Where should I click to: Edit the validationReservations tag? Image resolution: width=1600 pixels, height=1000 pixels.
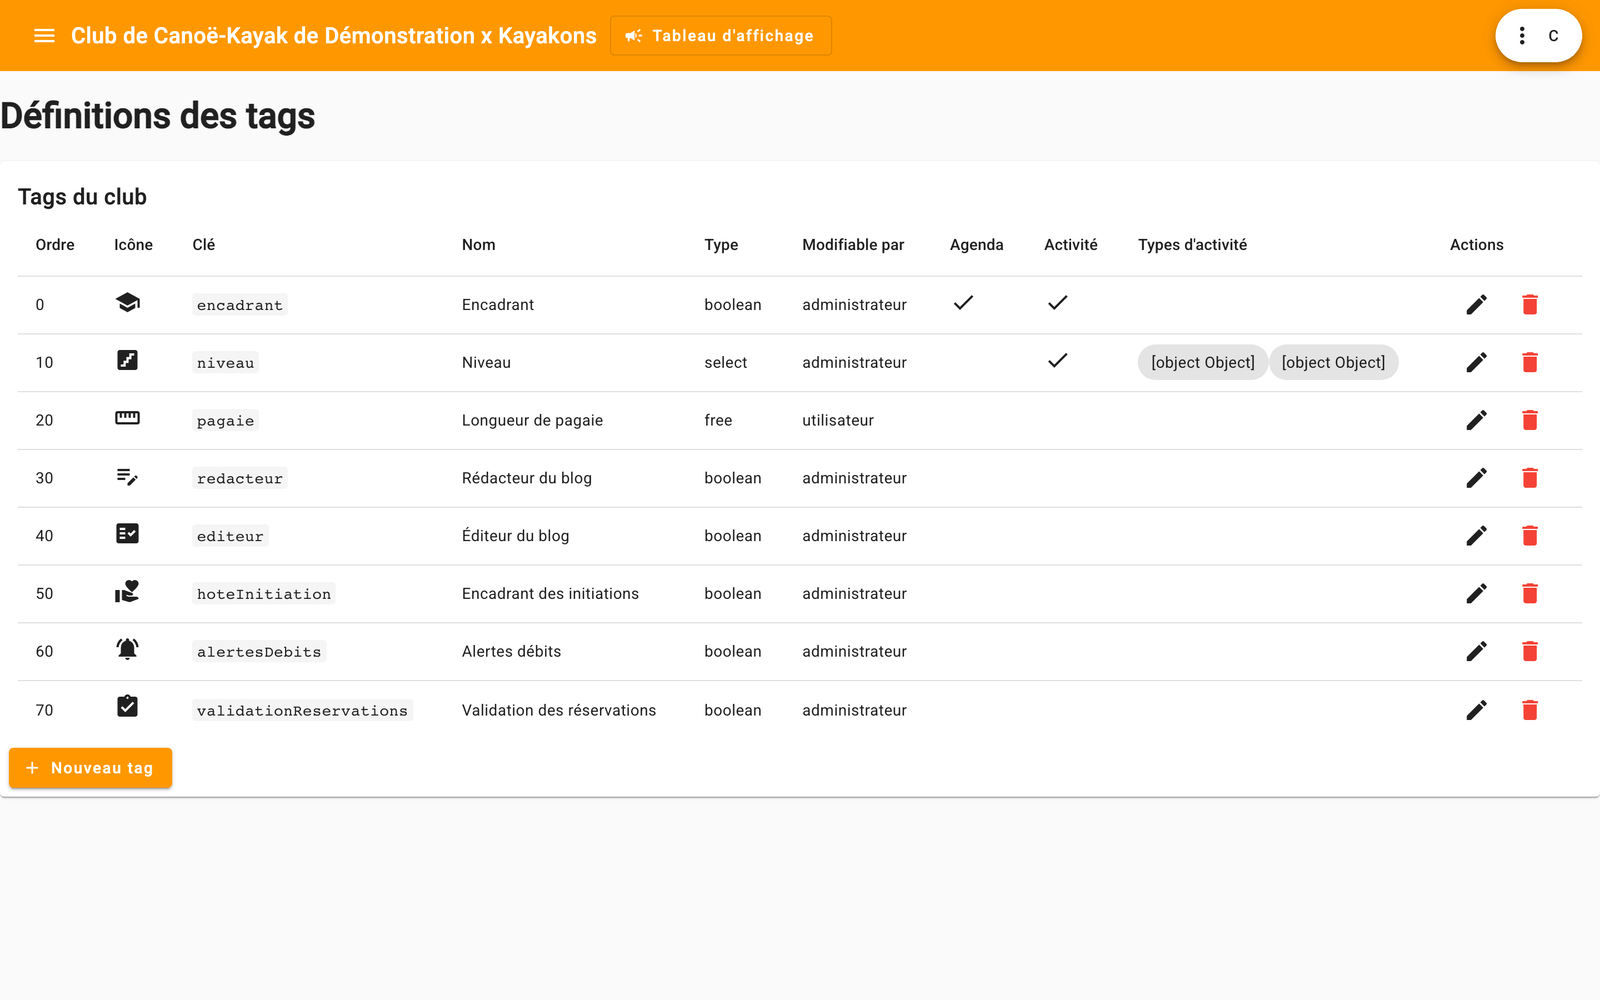click(x=1476, y=710)
